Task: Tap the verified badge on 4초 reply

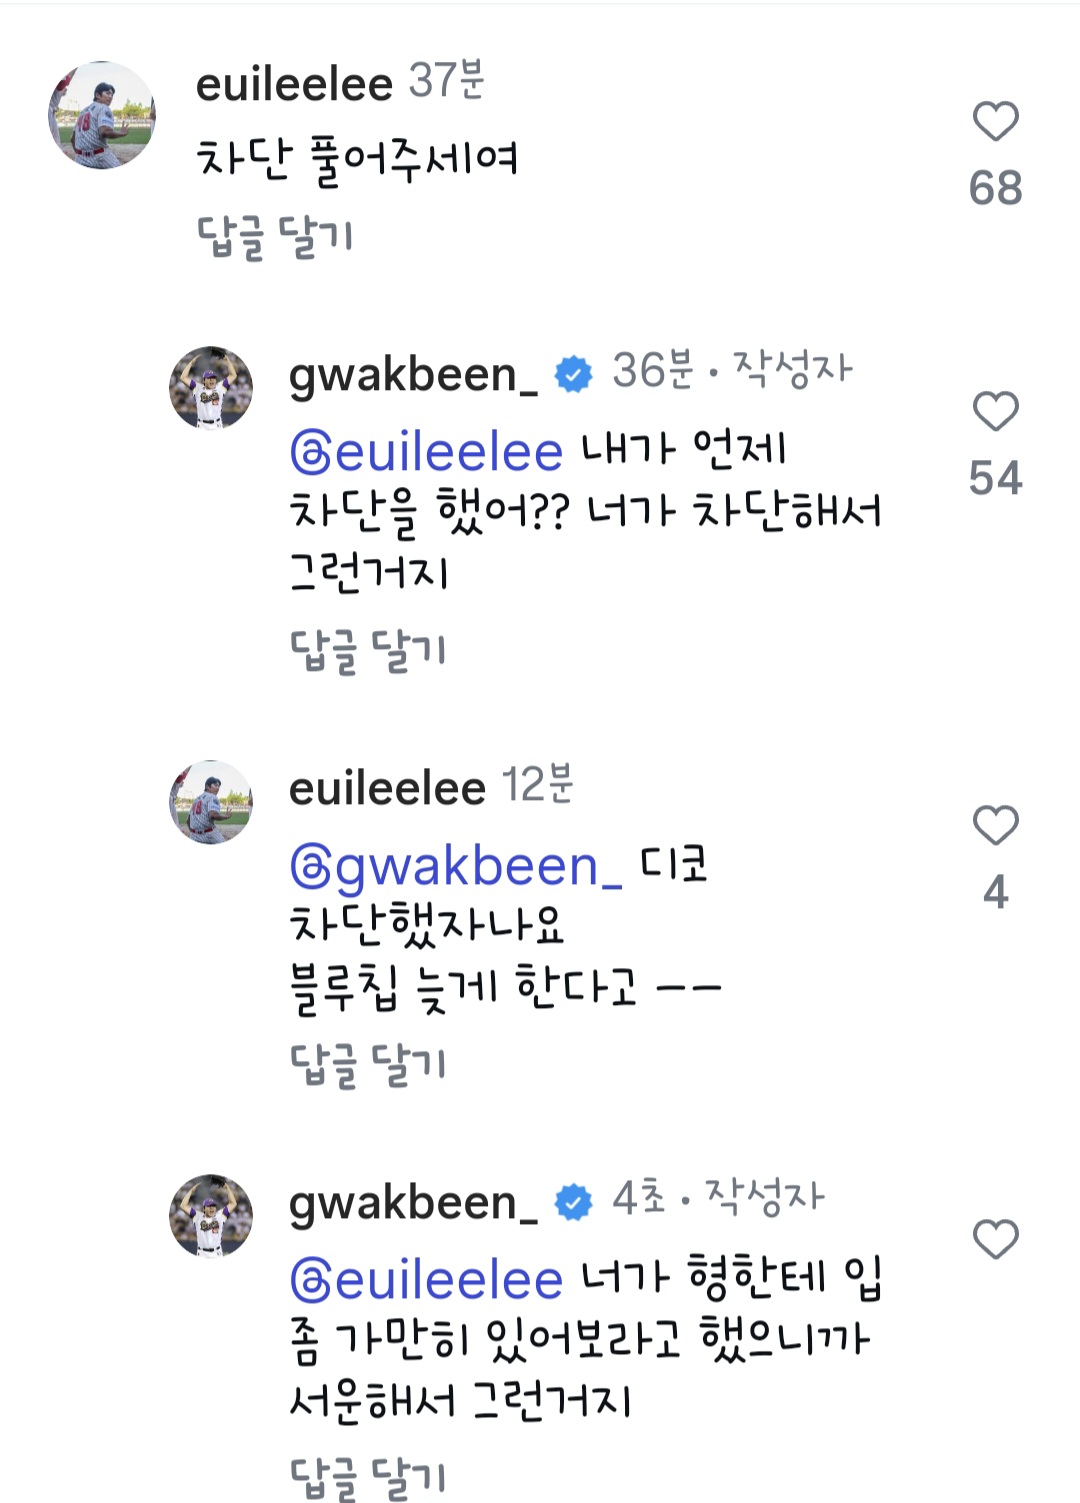Action: tap(573, 1202)
